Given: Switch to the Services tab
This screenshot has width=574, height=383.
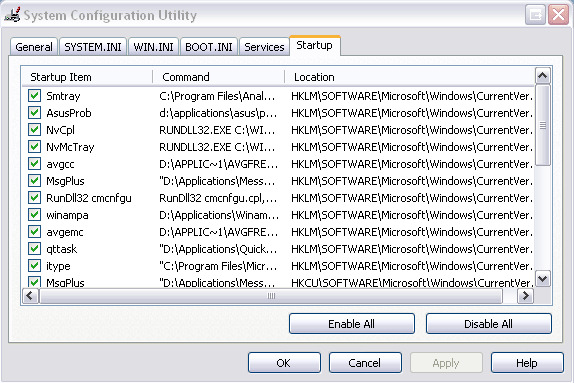Looking at the screenshot, I should tap(264, 47).
